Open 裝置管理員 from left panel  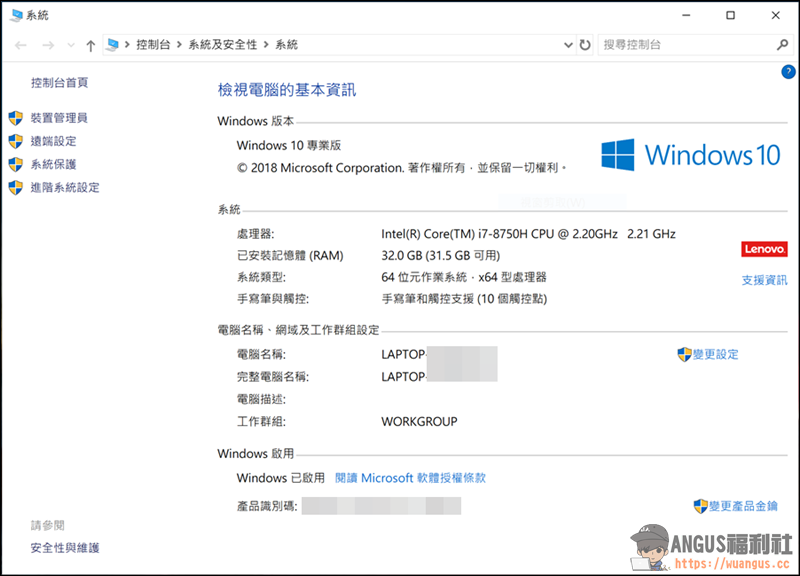(58, 118)
